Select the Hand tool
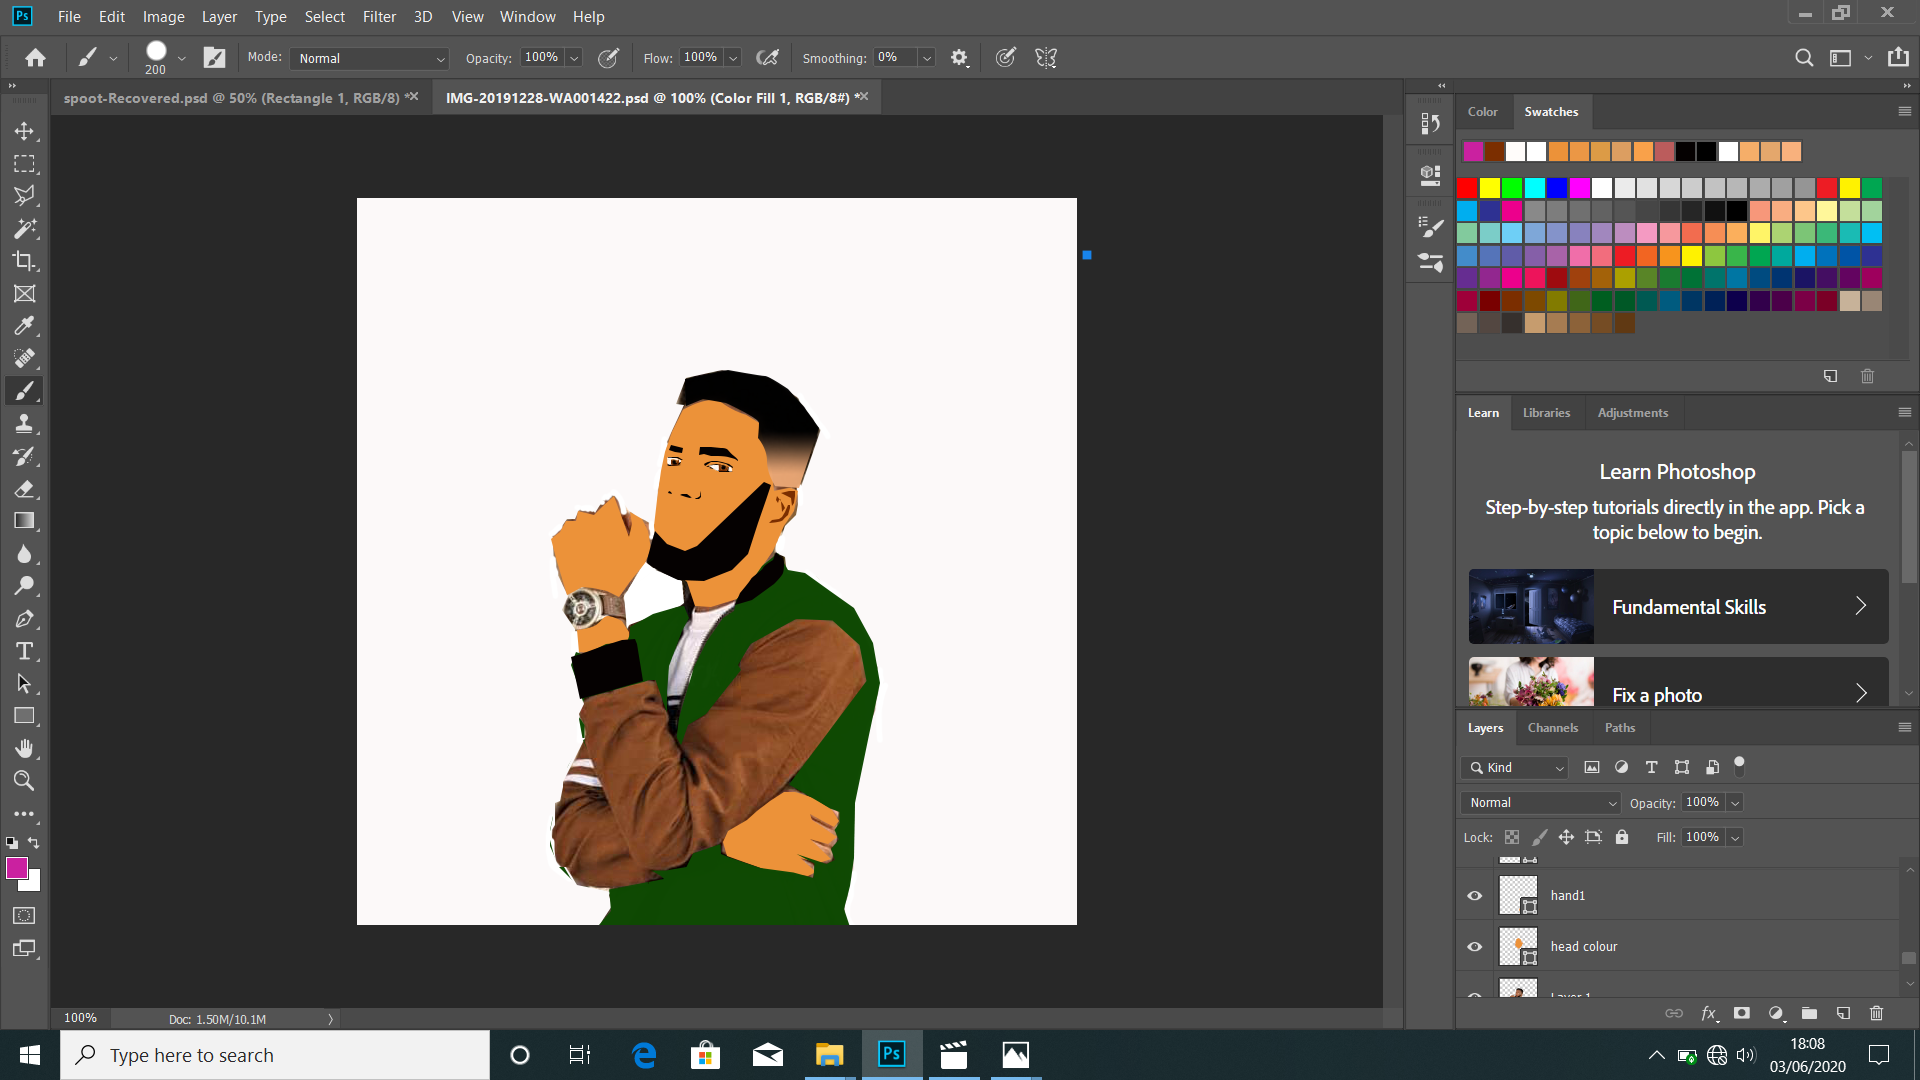Screen dimensions: 1920x1080 pyautogui.click(x=24, y=749)
